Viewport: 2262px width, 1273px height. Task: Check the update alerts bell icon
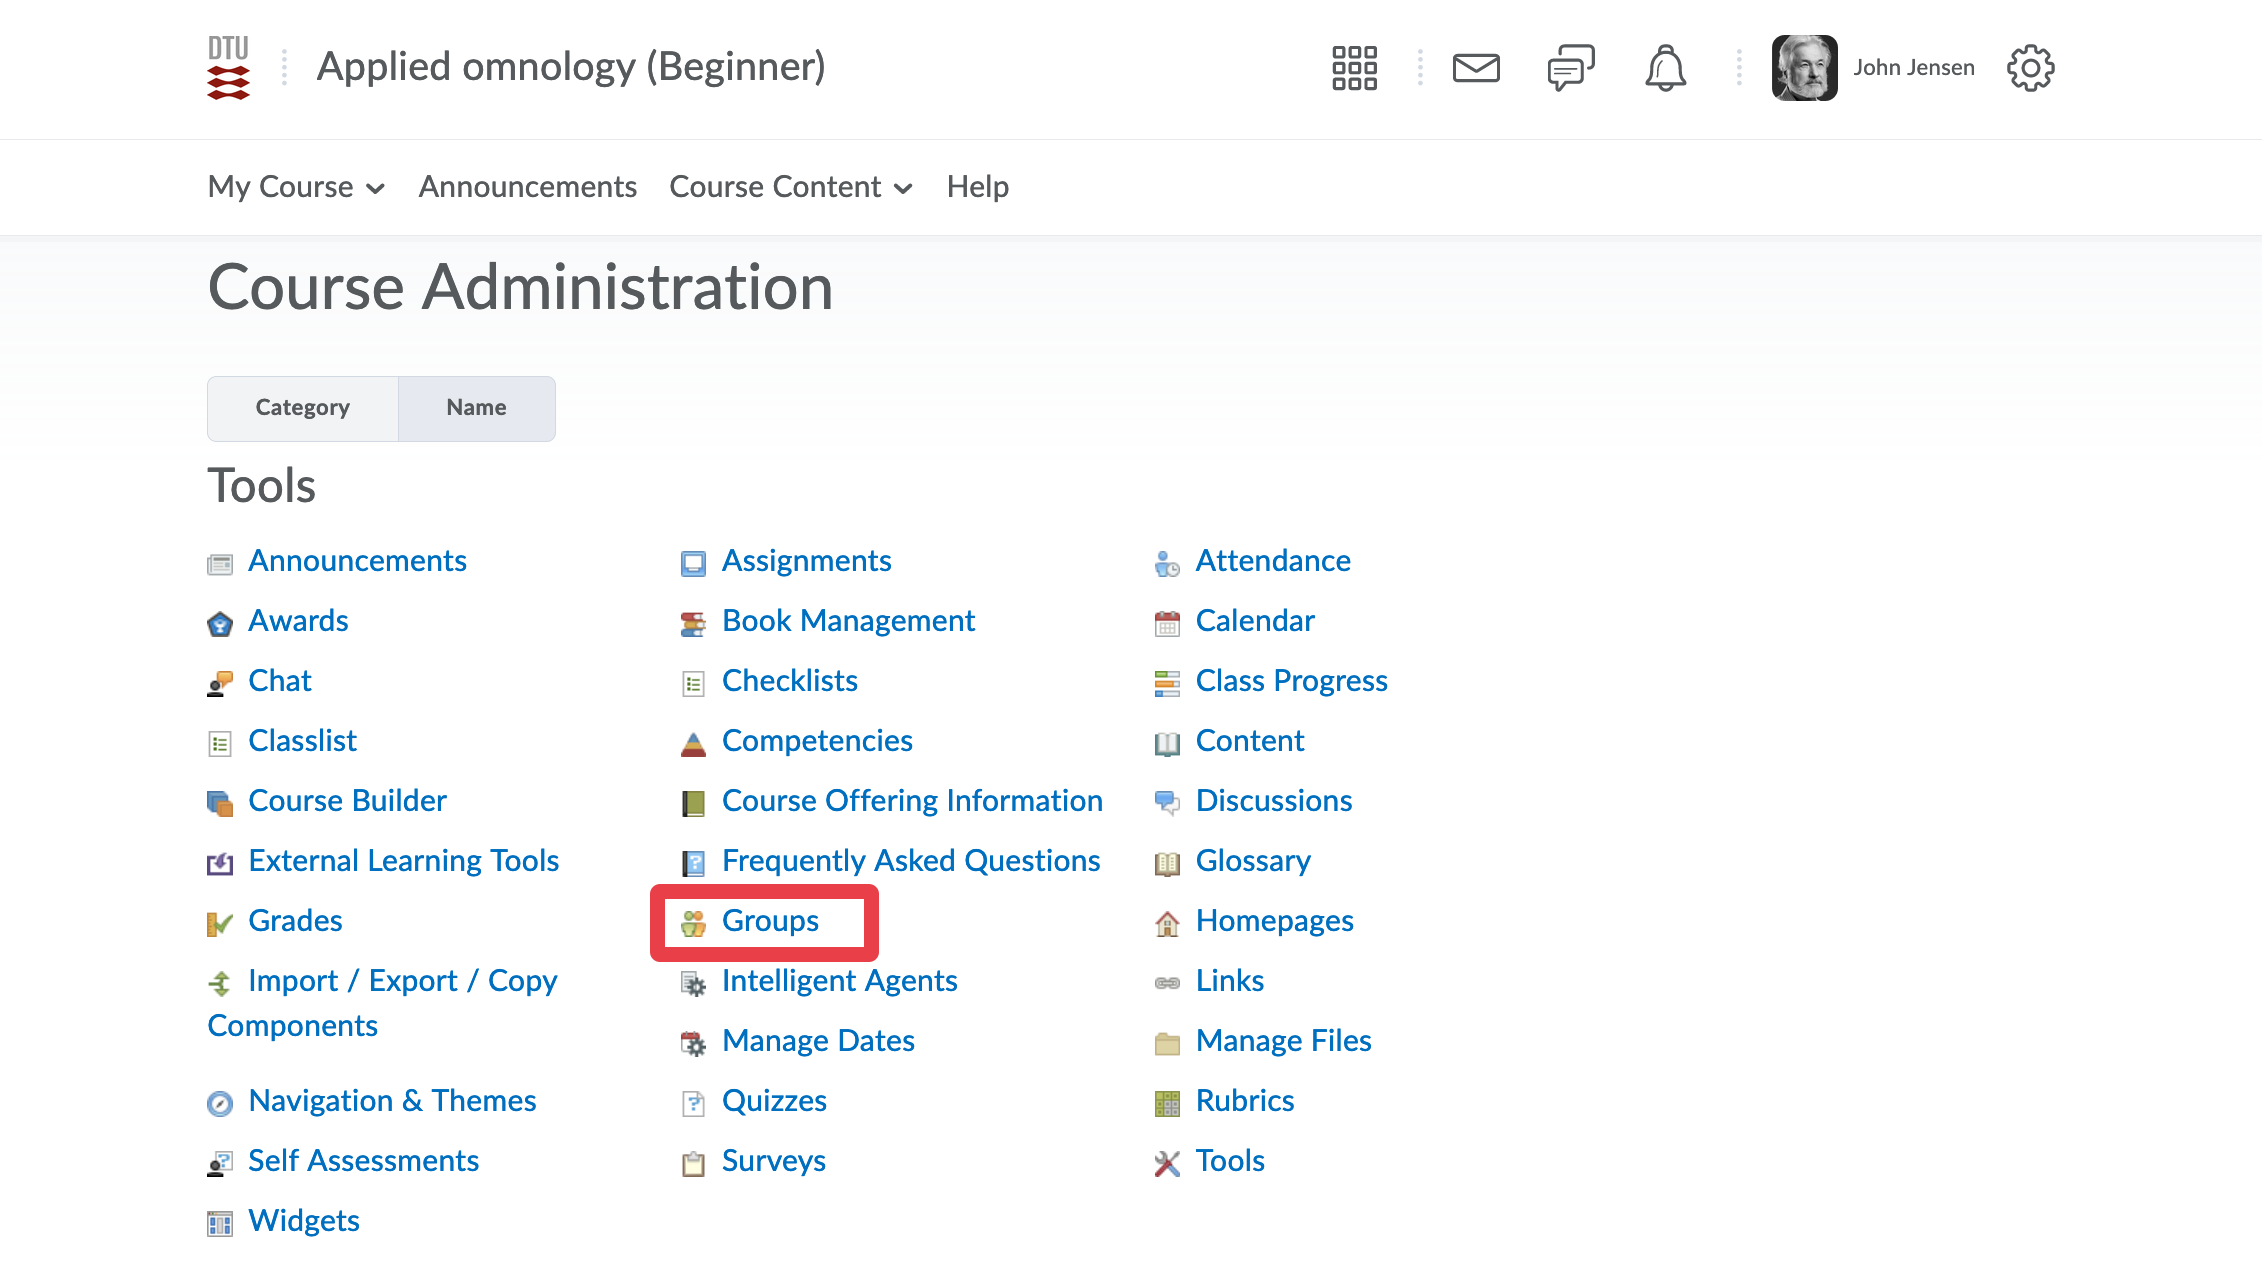click(1665, 68)
